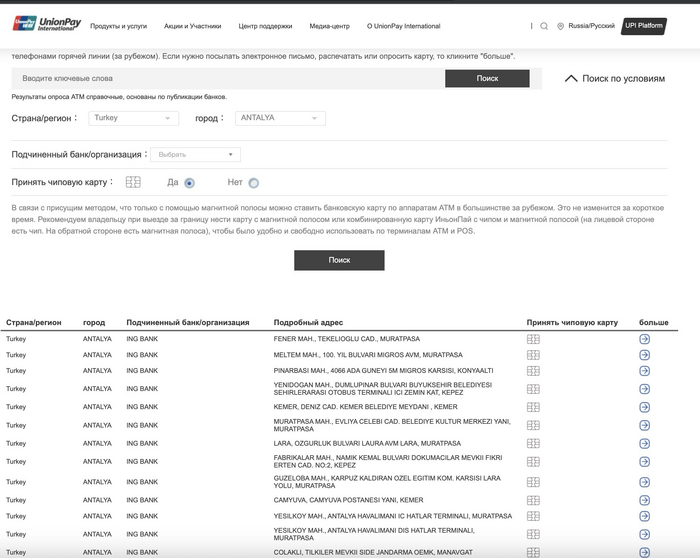Image resolution: width=700 pixels, height=558 pixels.
Task: Open details arrow for DIS HATLAR TERMINALI row
Action: (644, 534)
